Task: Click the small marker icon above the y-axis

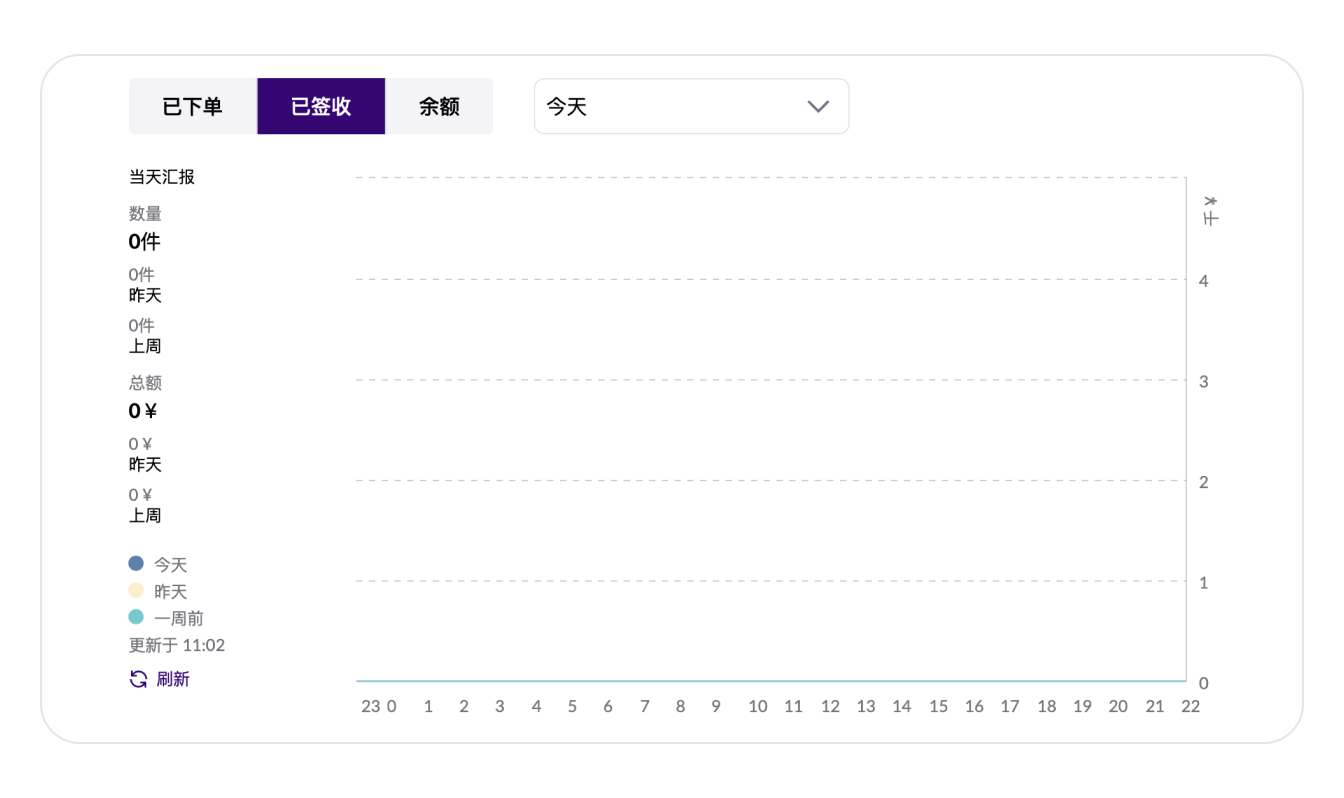Action: [1208, 200]
